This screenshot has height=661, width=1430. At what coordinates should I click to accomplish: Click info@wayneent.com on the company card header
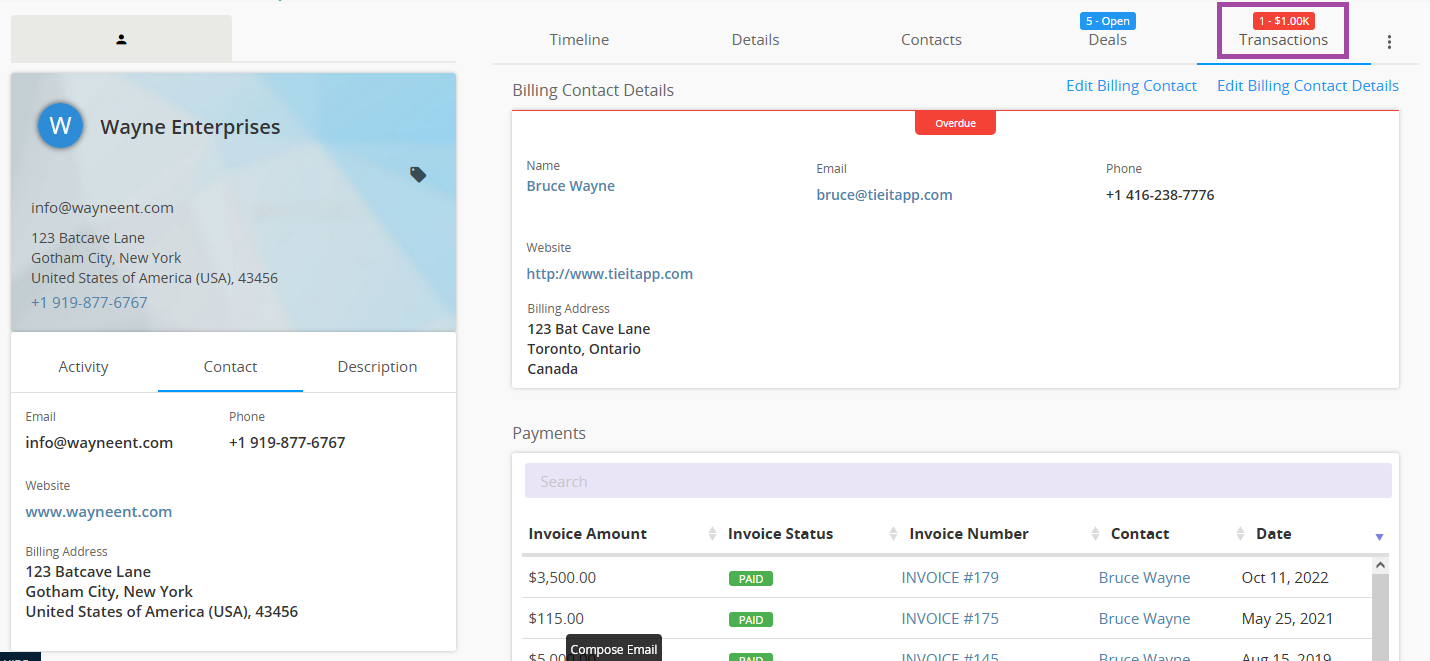pyautogui.click(x=102, y=208)
